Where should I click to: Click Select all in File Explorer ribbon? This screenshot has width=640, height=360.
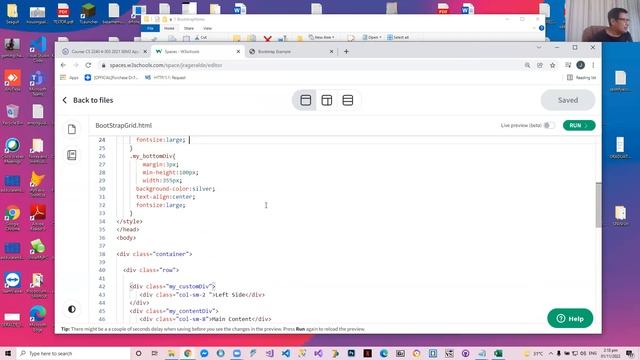coord(398,37)
